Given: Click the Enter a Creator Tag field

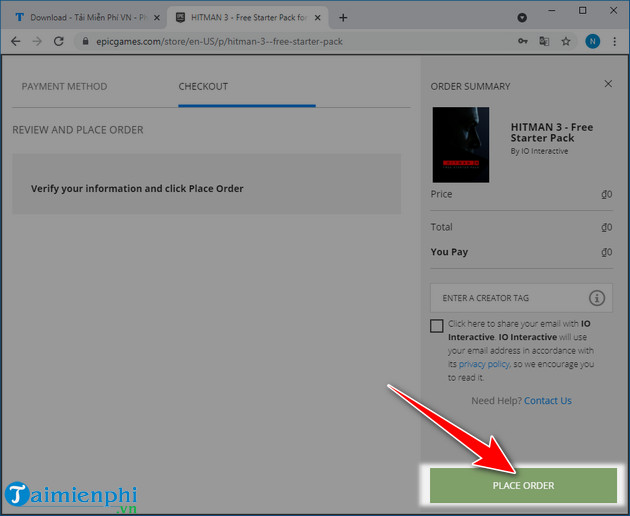Looking at the screenshot, I should point(505,298).
